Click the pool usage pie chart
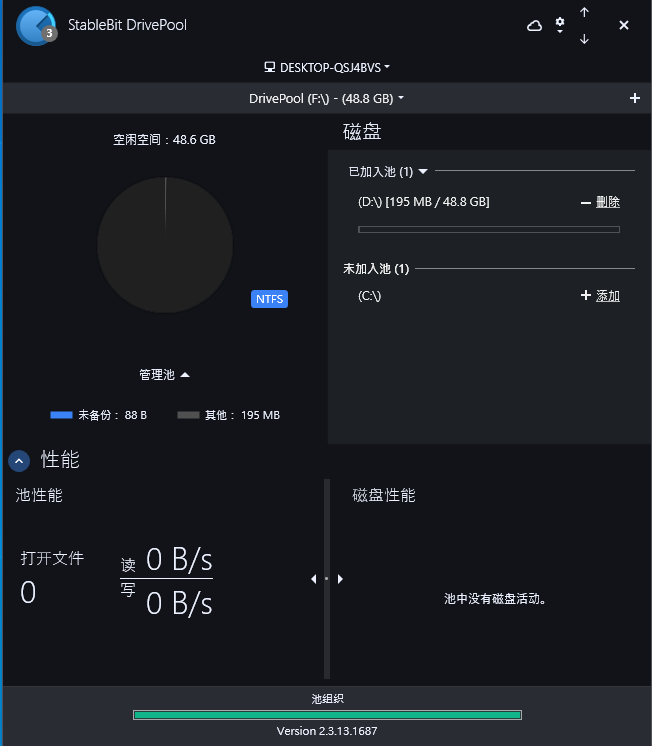This screenshot has width=652, height=746. point(165,245)
